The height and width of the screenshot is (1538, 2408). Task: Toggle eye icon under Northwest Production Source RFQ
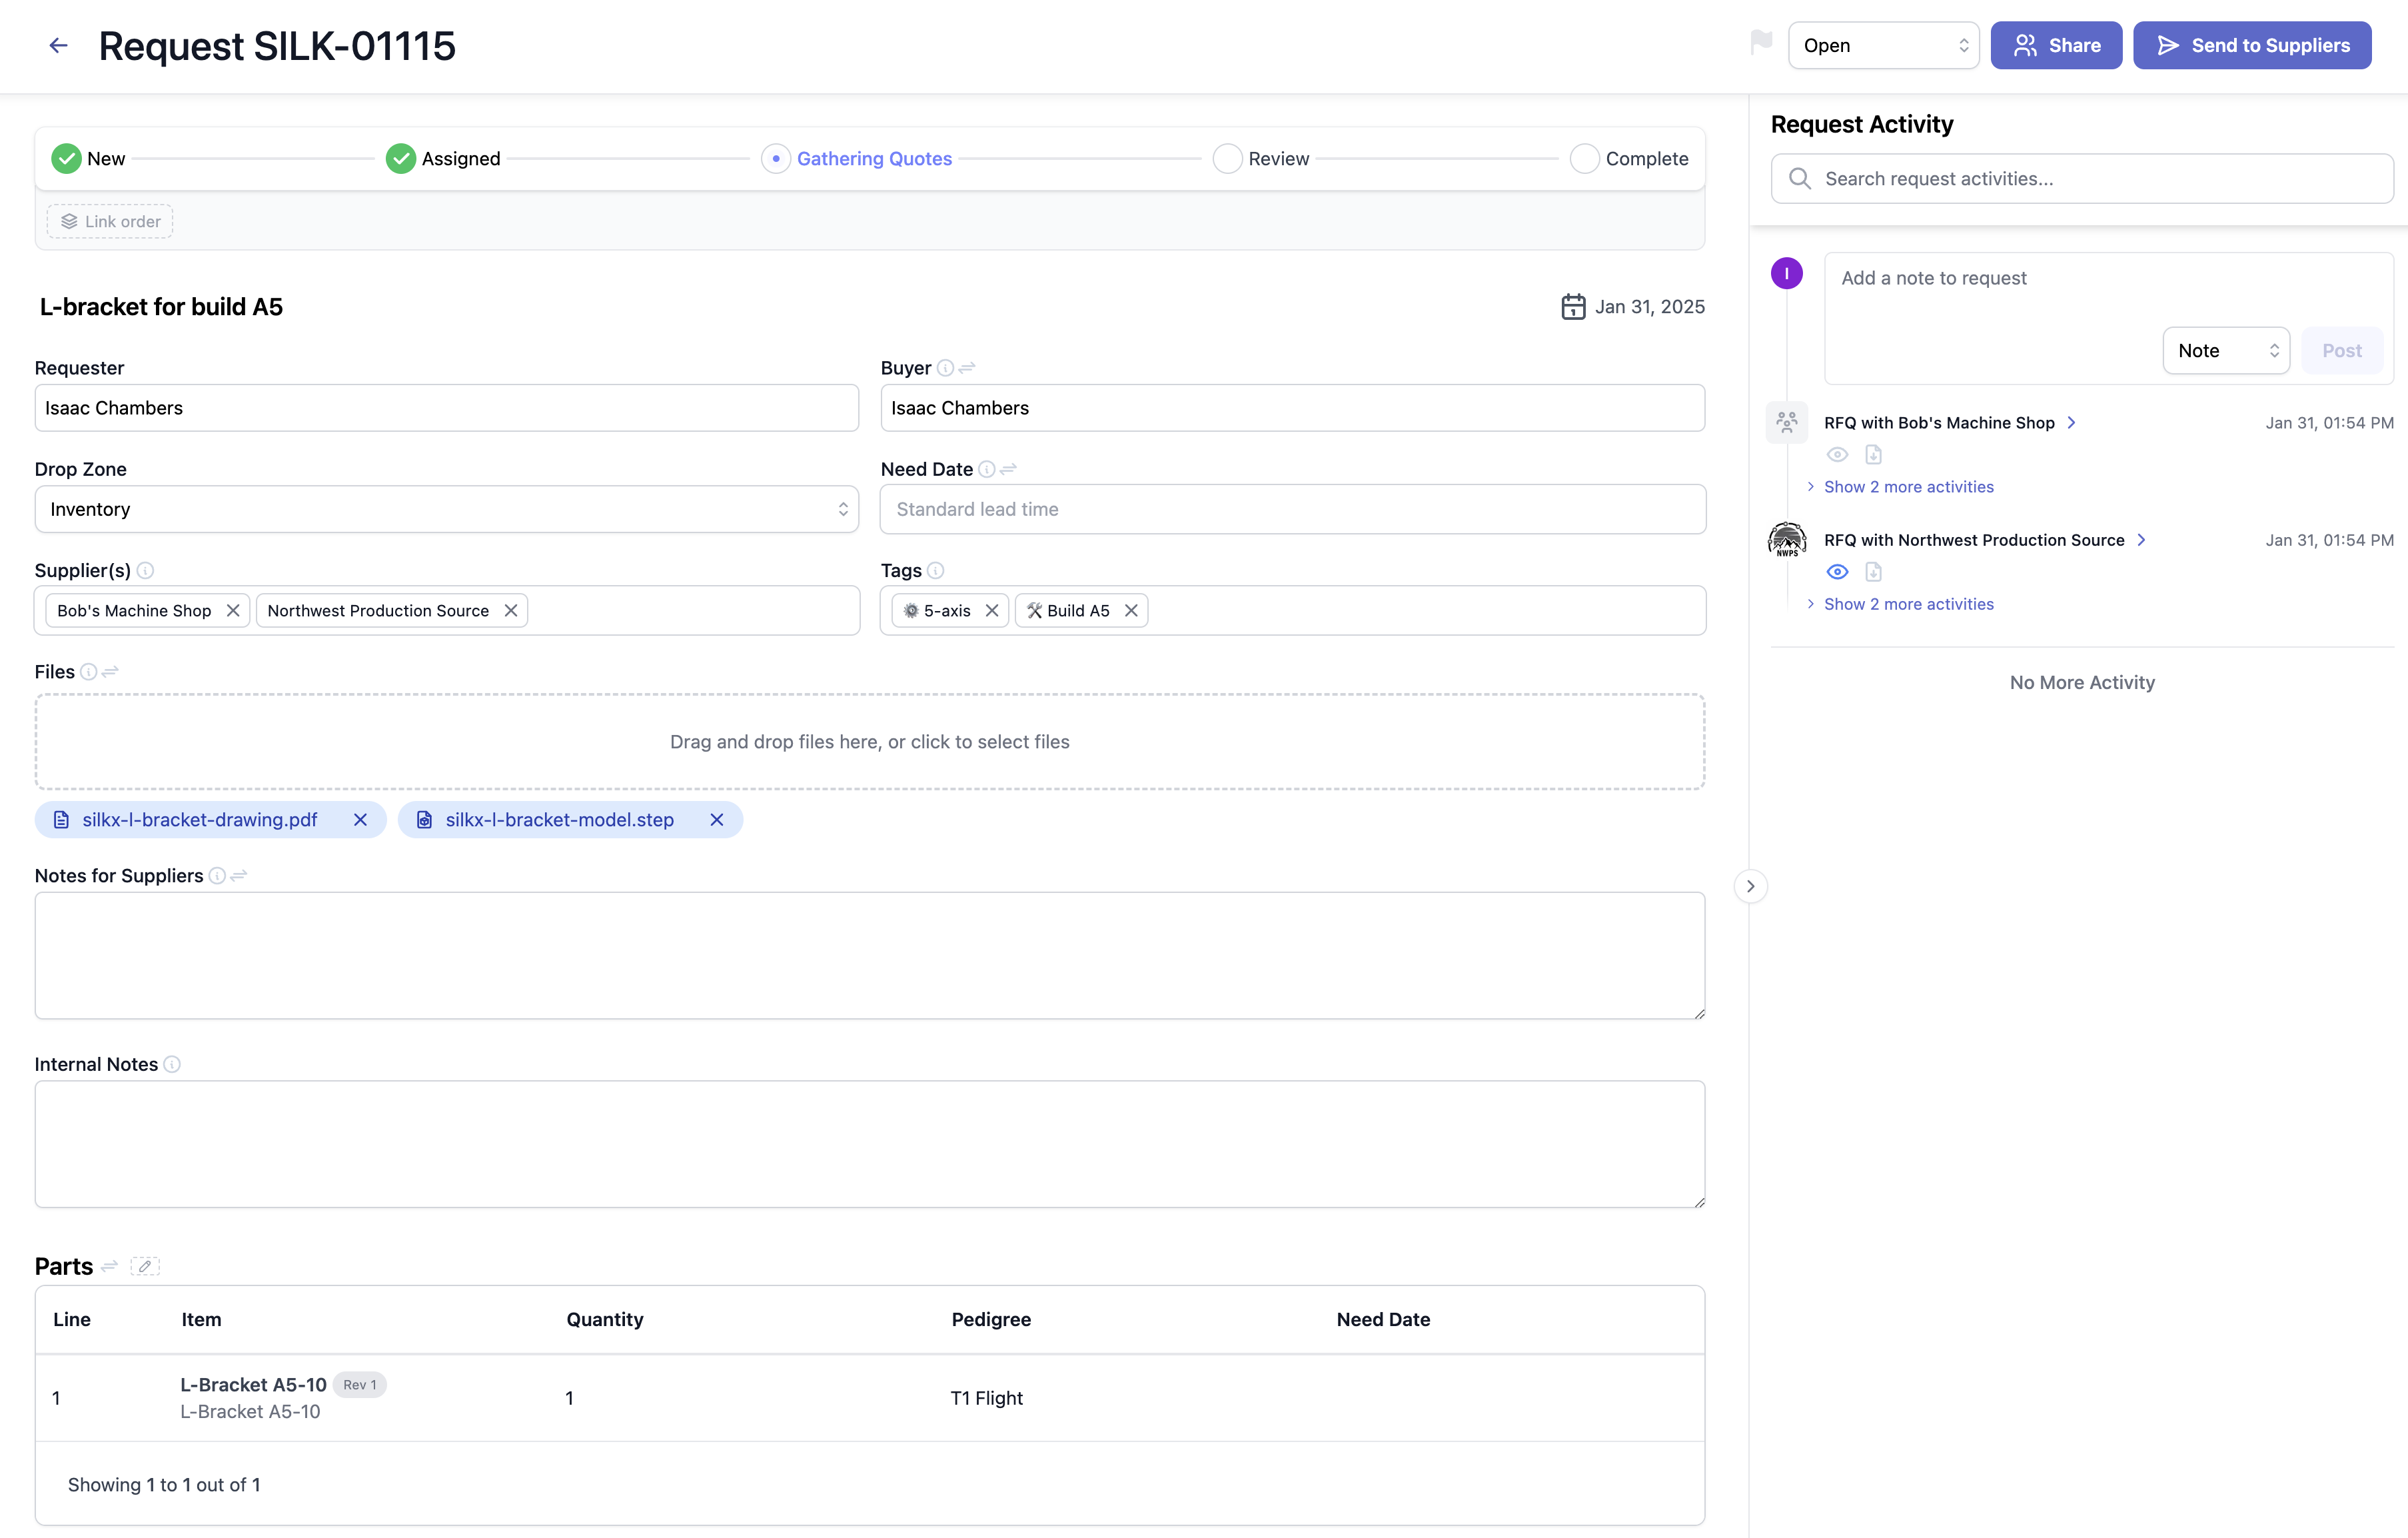pos(1837,572)
